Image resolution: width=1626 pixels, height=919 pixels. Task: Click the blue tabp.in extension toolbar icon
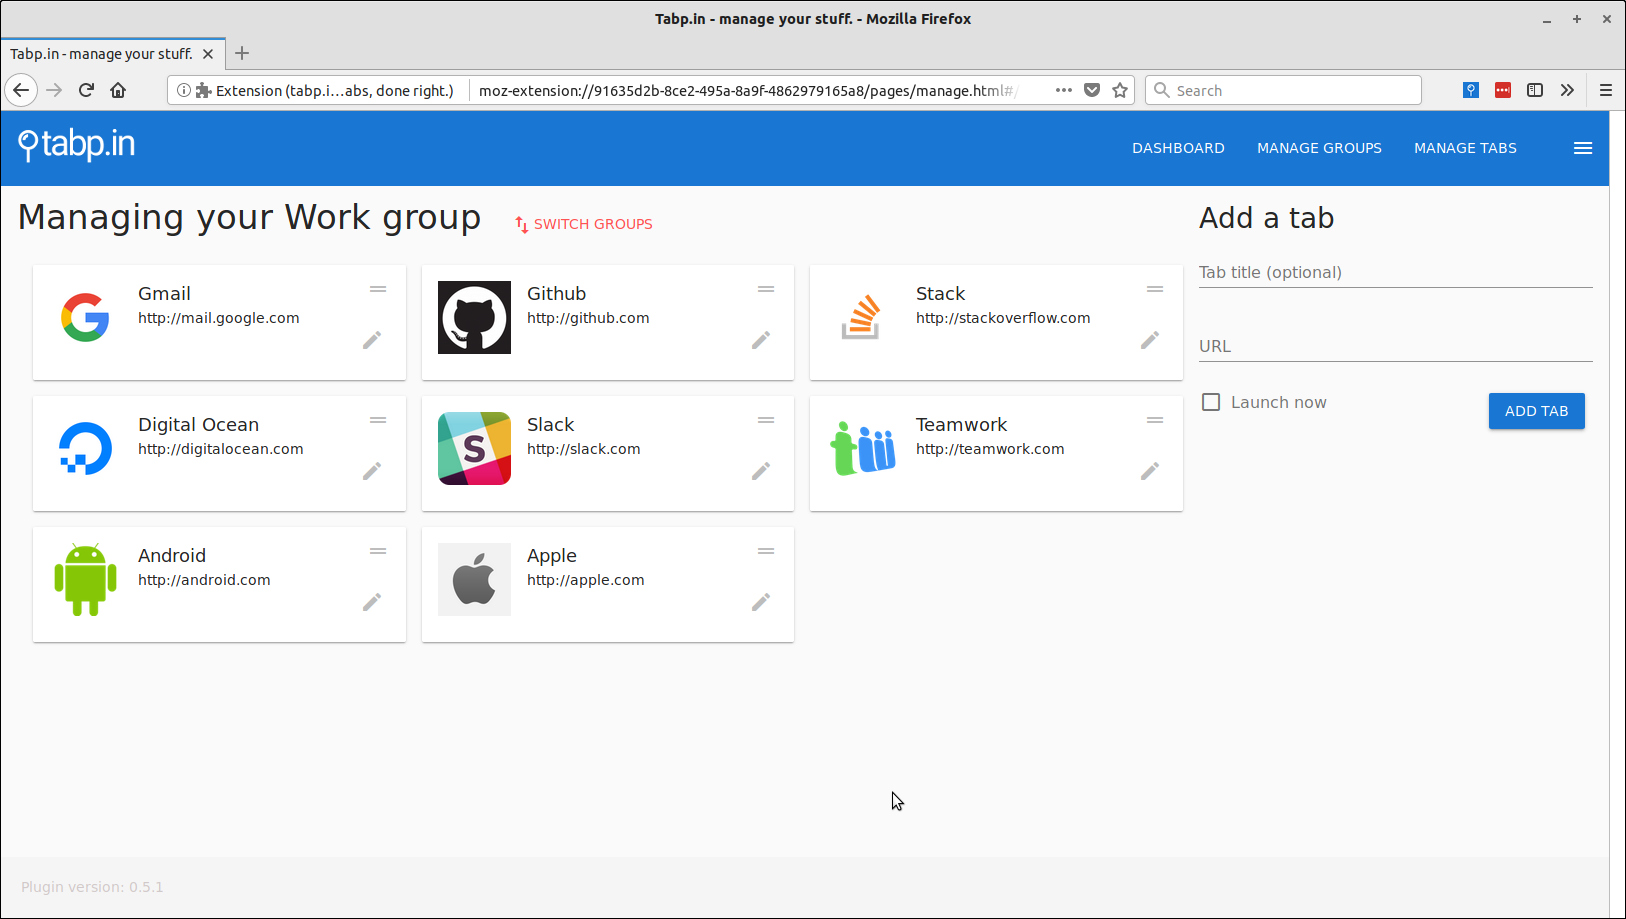click(1471, 90)
